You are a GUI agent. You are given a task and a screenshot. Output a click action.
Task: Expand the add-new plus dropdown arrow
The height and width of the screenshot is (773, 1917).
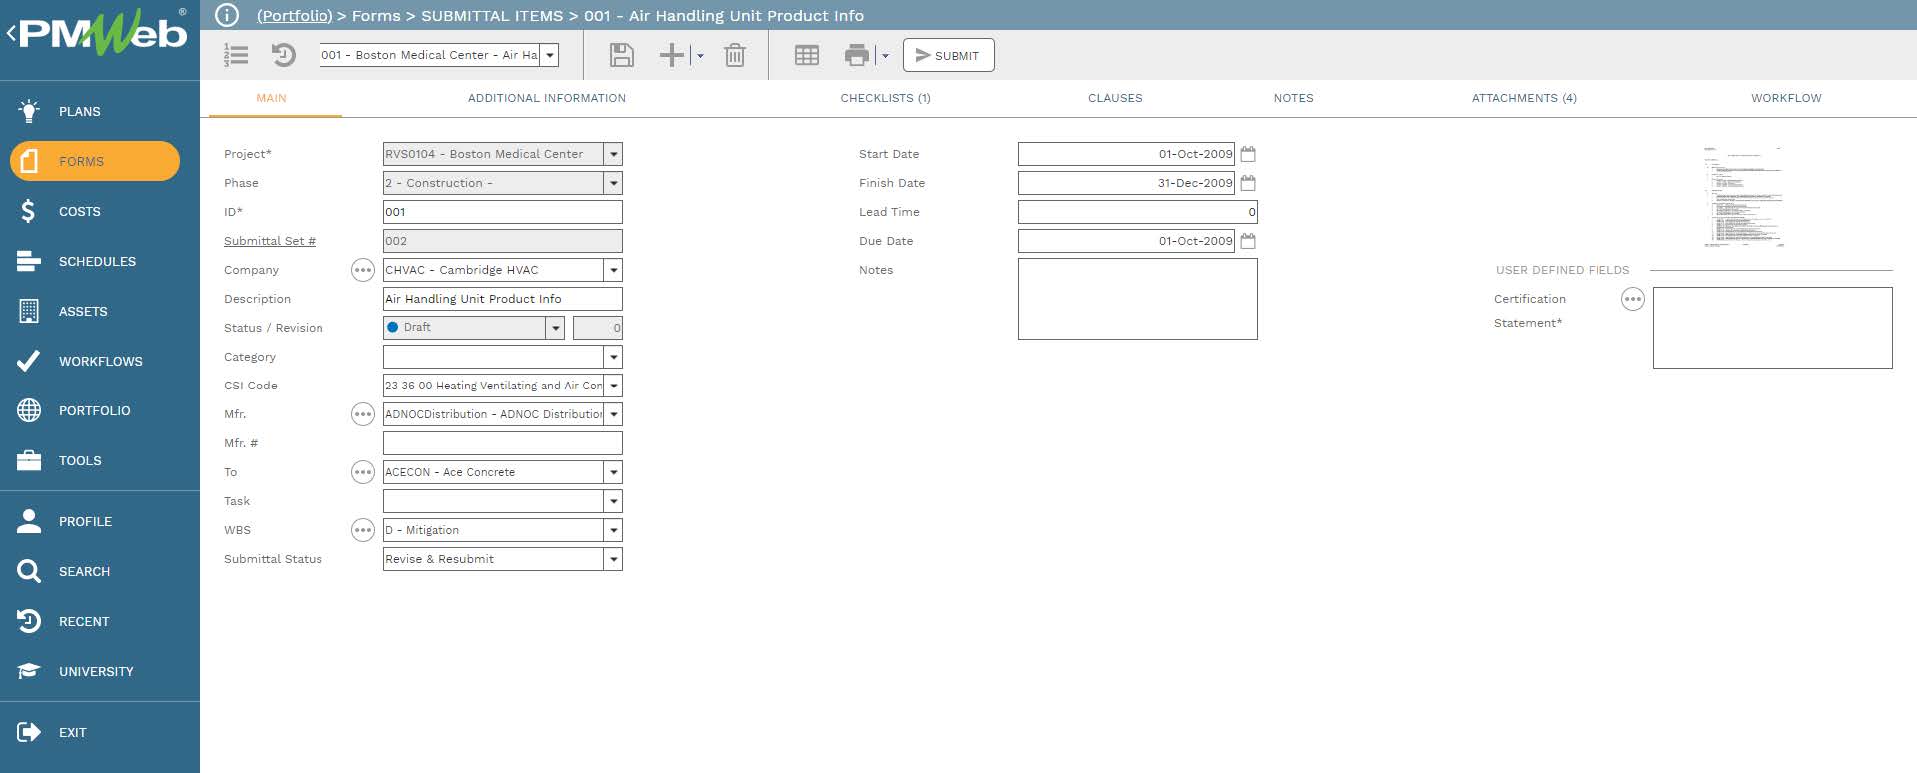coord(700,56)
